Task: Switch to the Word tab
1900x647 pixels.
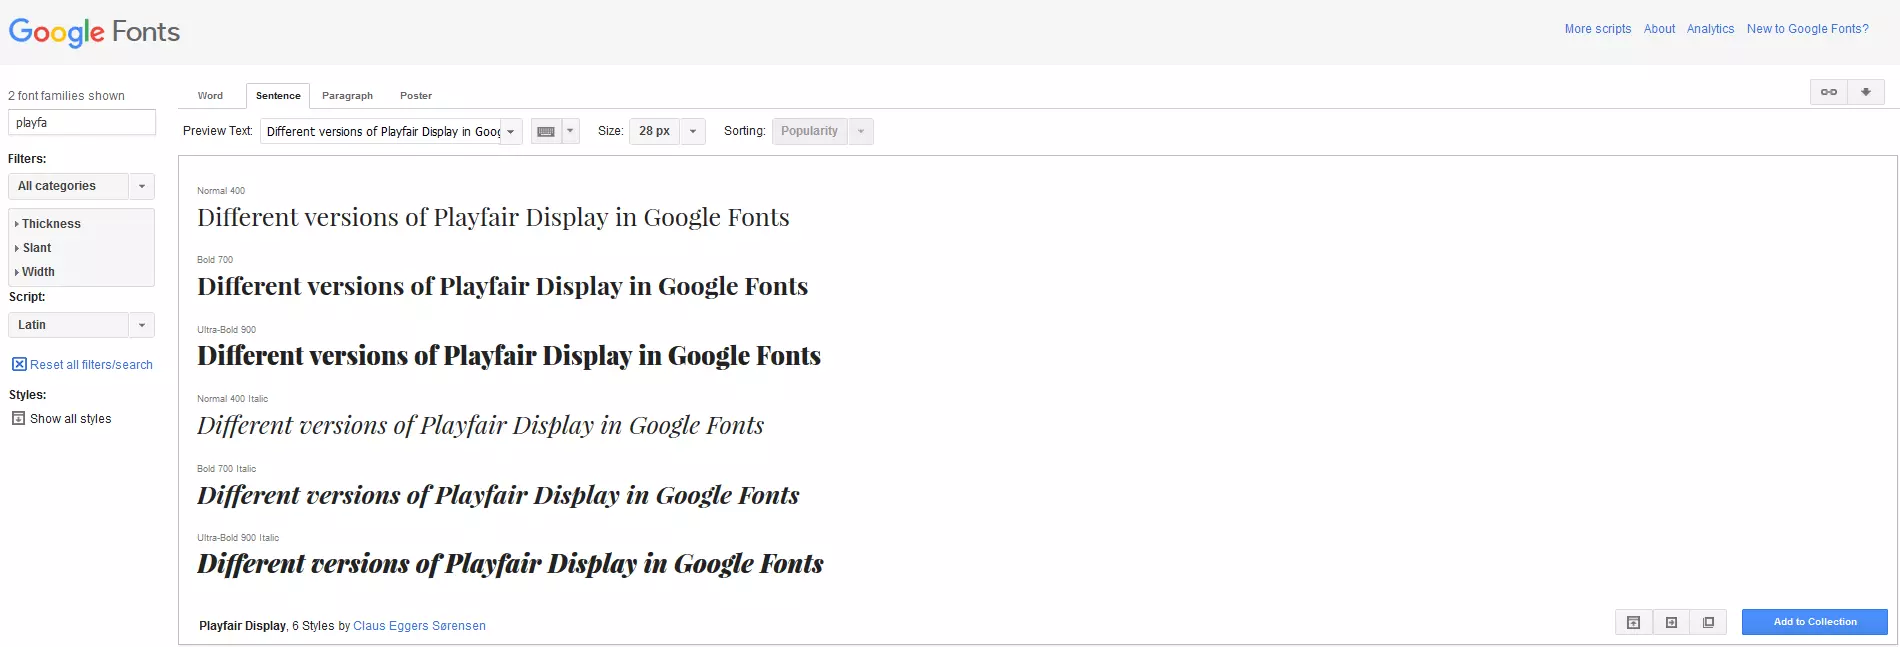Action: (x=210, y=96)
